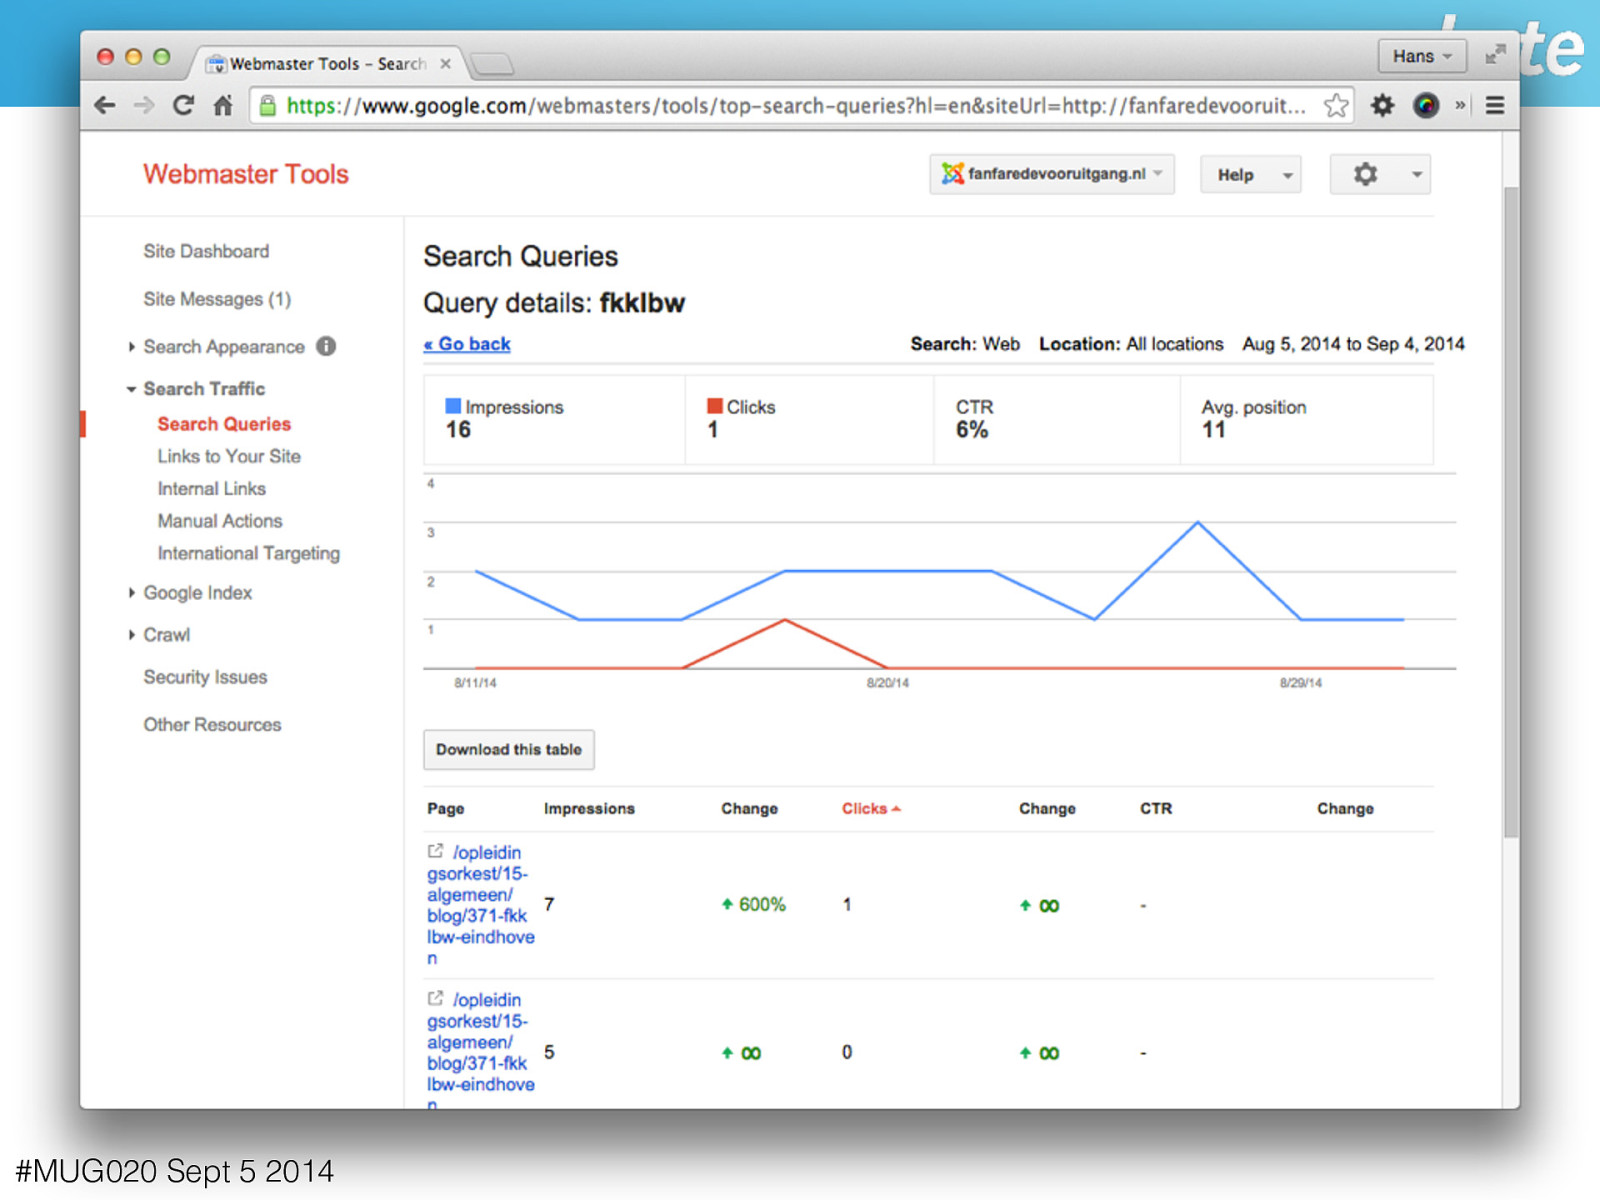The height and width of the screenshot is (1200, 1600).
Task: Go back using the browser back arrow
Action: (x=105, y=105)
